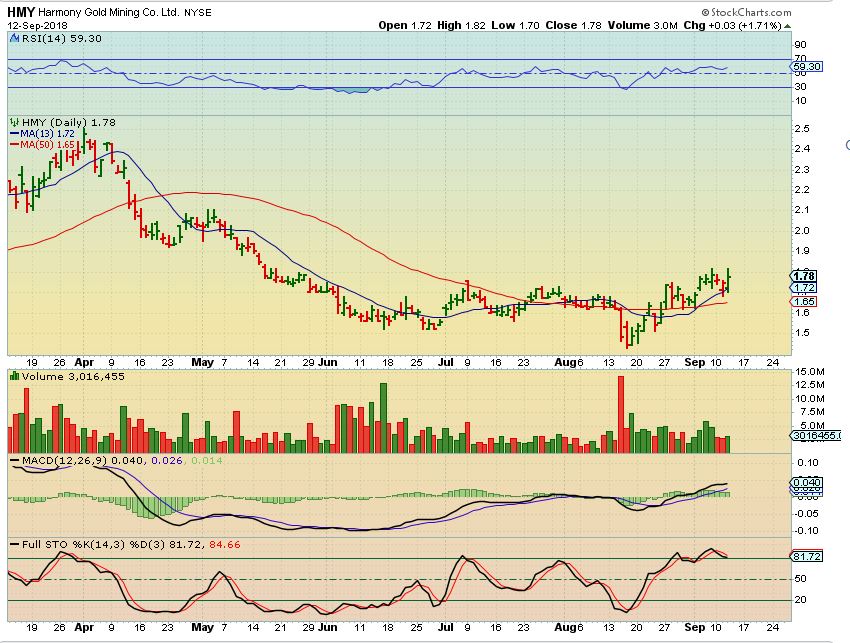Click the HMY ticker symbol in the header
This screenshot has width=850, height=643.
[x=21, y=12]
